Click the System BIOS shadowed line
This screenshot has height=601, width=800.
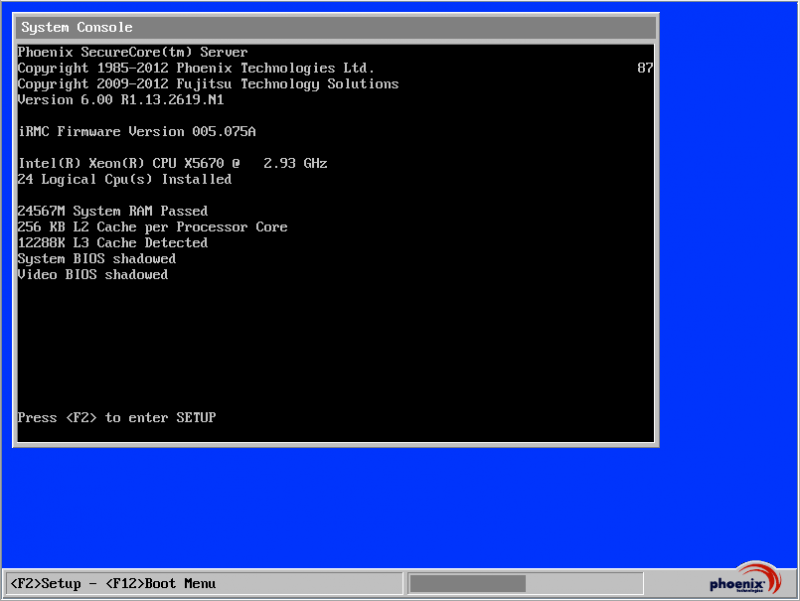(97, 259)
